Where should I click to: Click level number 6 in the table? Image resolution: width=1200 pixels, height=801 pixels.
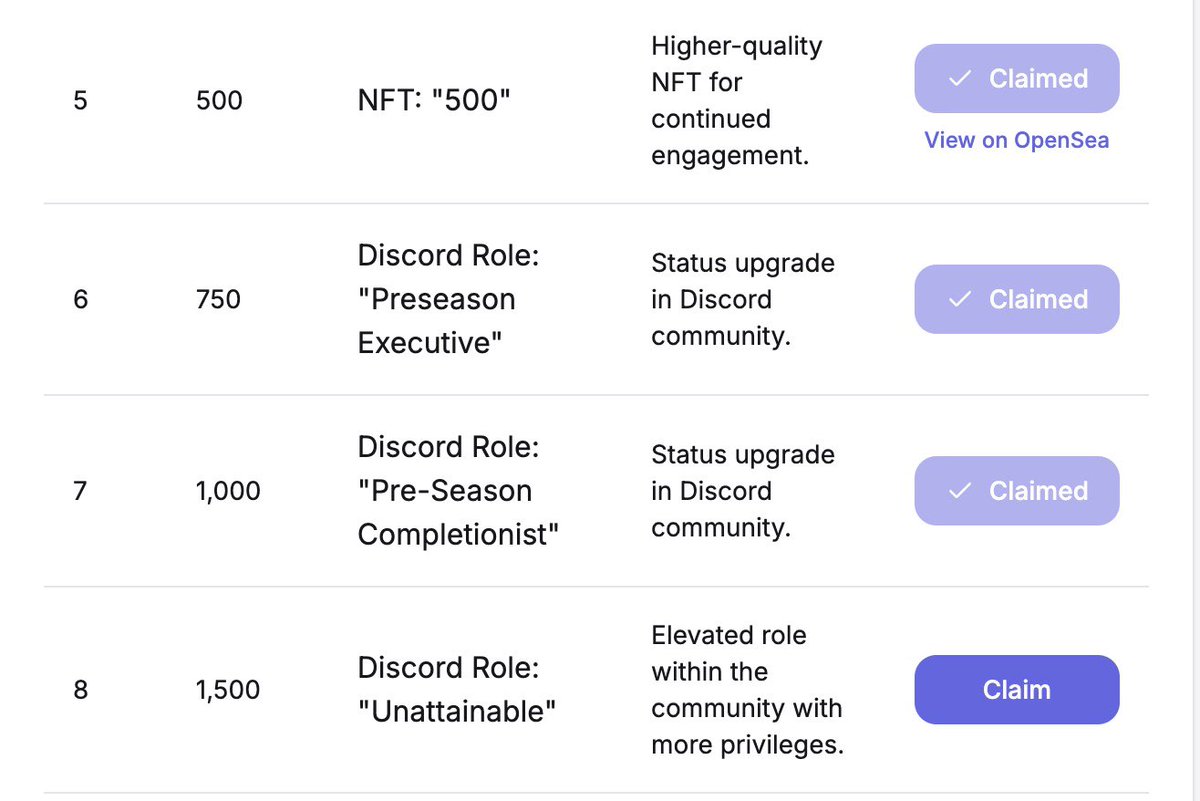pyautogui.click(x=81, y=299)
